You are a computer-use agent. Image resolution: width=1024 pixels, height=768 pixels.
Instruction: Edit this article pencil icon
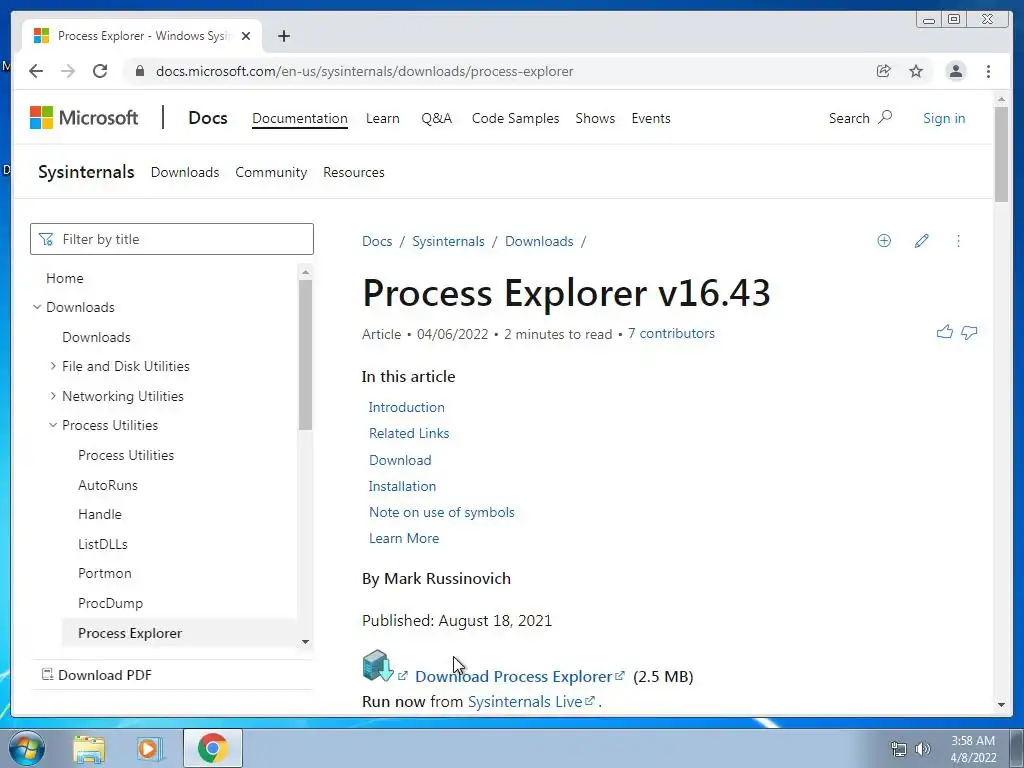pyautogui.click(x=921, y=241)
